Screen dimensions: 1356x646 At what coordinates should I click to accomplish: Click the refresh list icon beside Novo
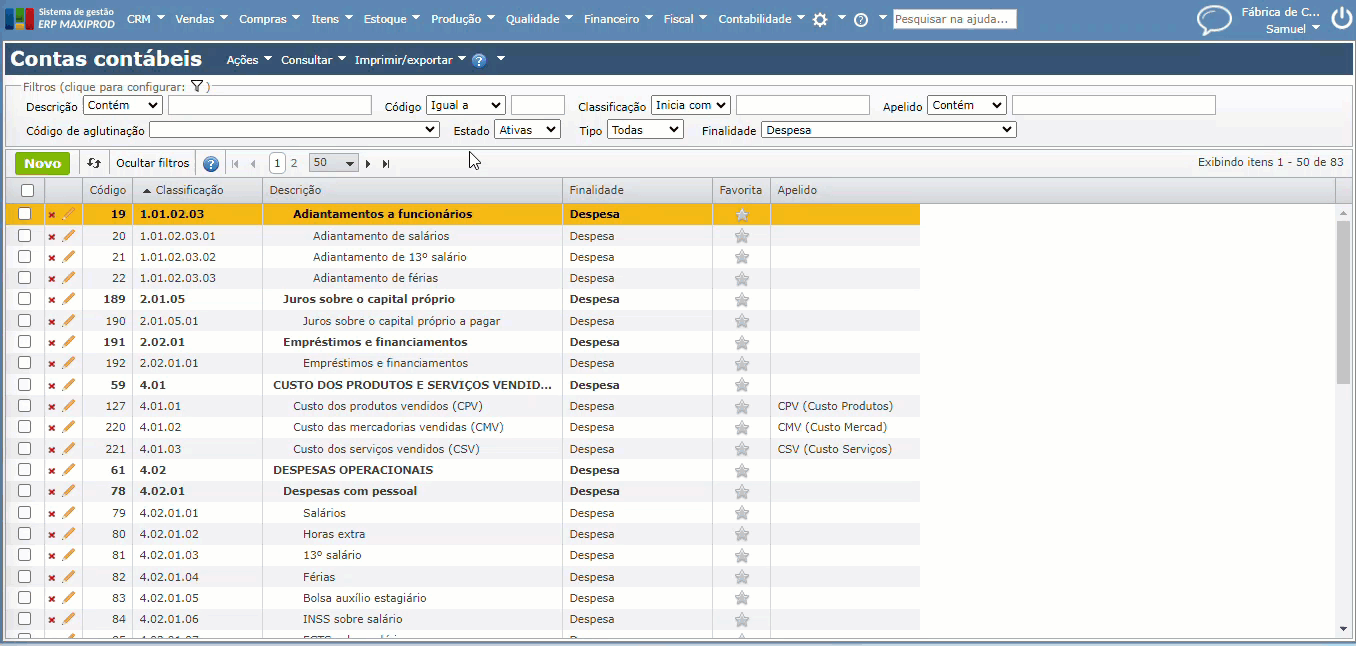[x=94, y=163]
